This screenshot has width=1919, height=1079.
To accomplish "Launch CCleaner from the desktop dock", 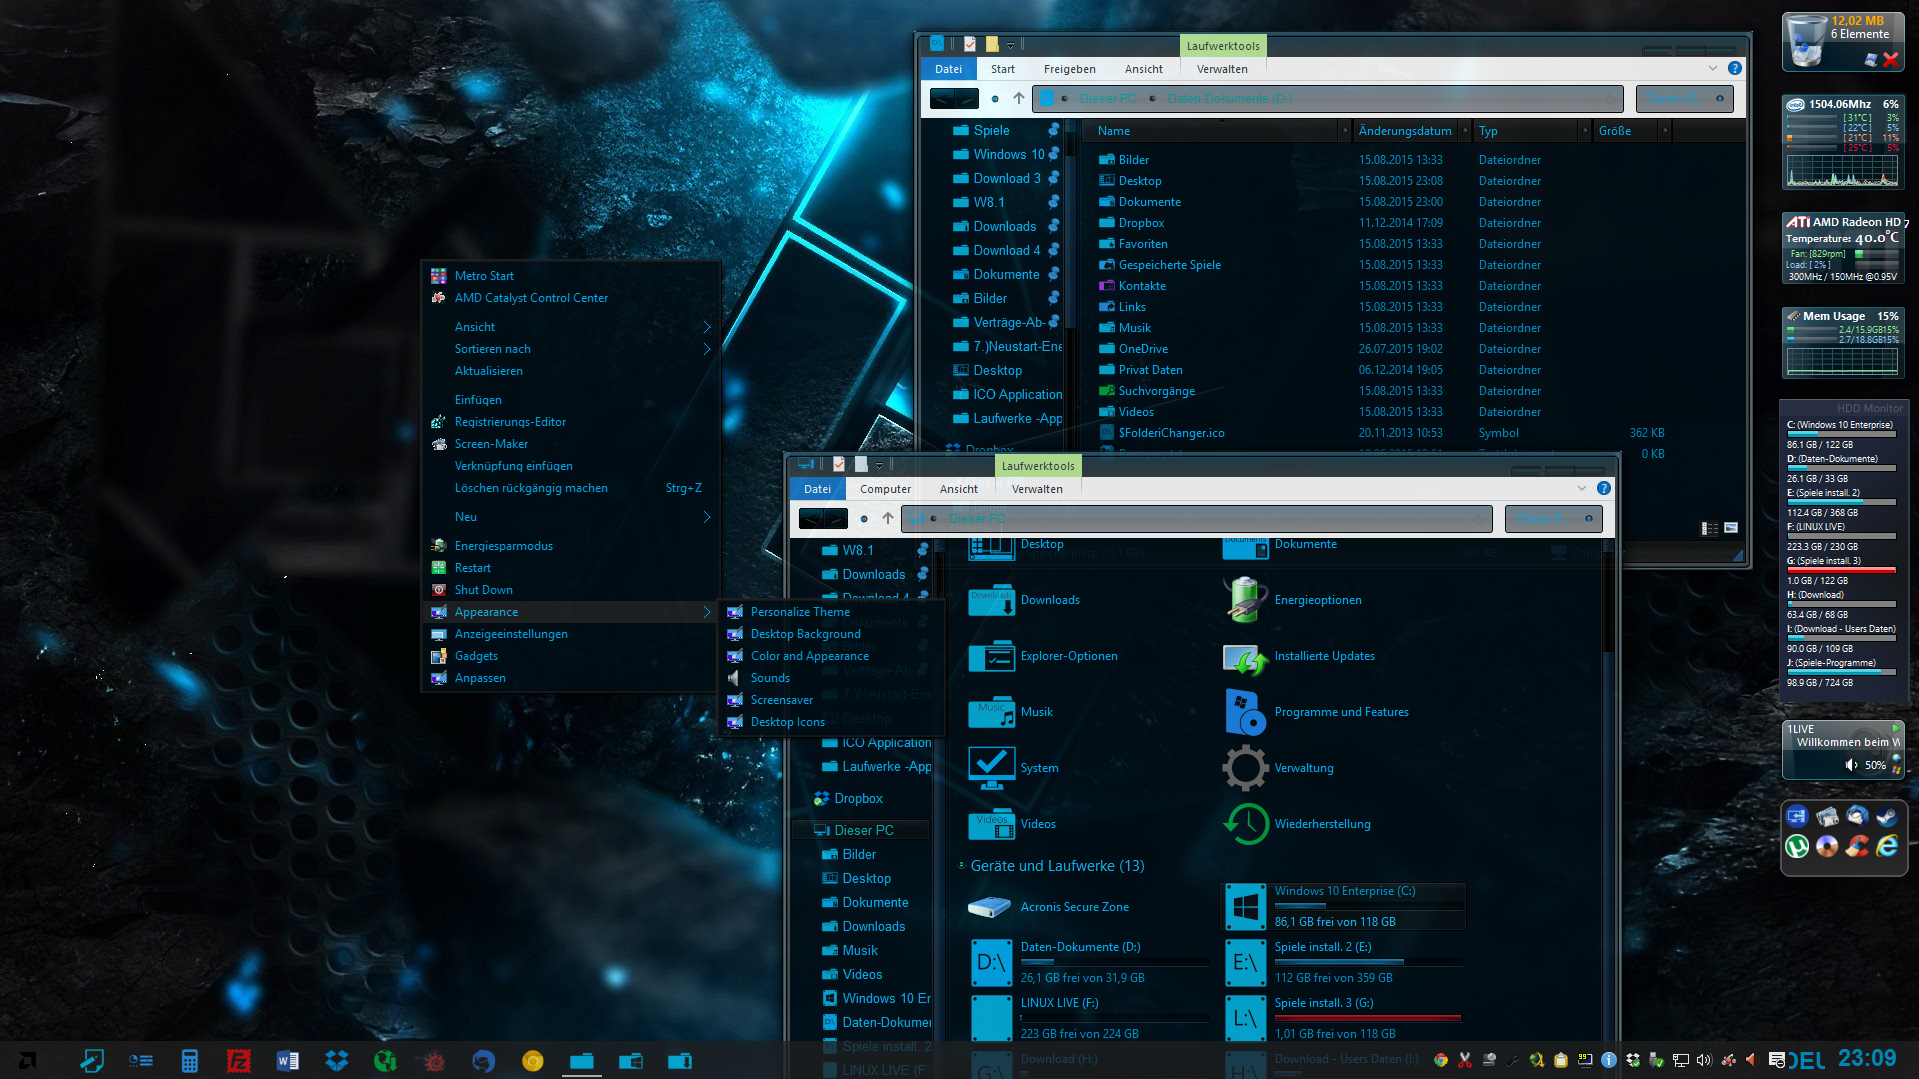I will coord(1857,847).
